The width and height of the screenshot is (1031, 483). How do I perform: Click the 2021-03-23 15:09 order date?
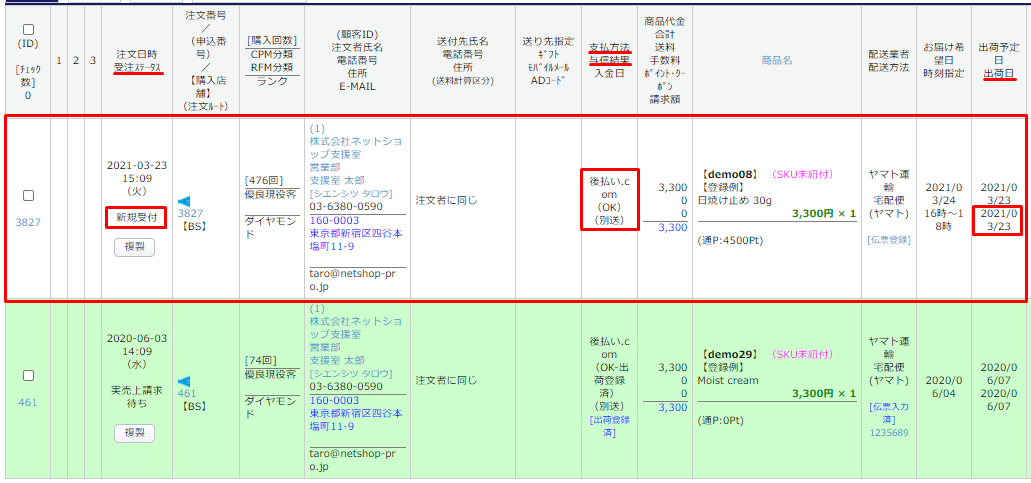137,170
